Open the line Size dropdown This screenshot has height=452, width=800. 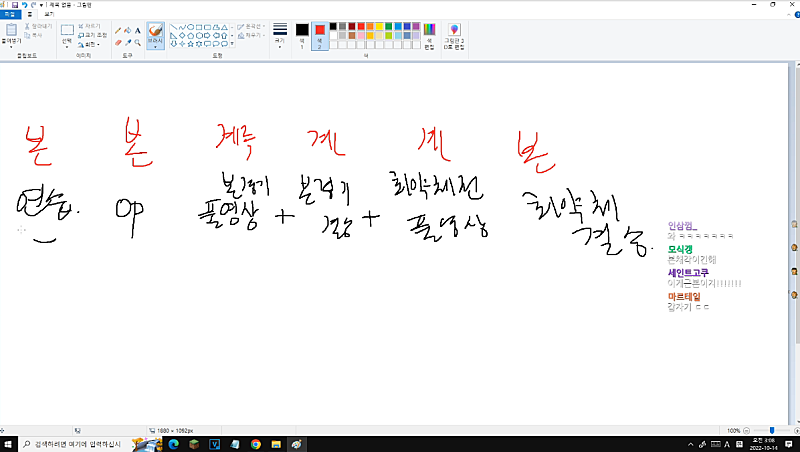[280, 36]
